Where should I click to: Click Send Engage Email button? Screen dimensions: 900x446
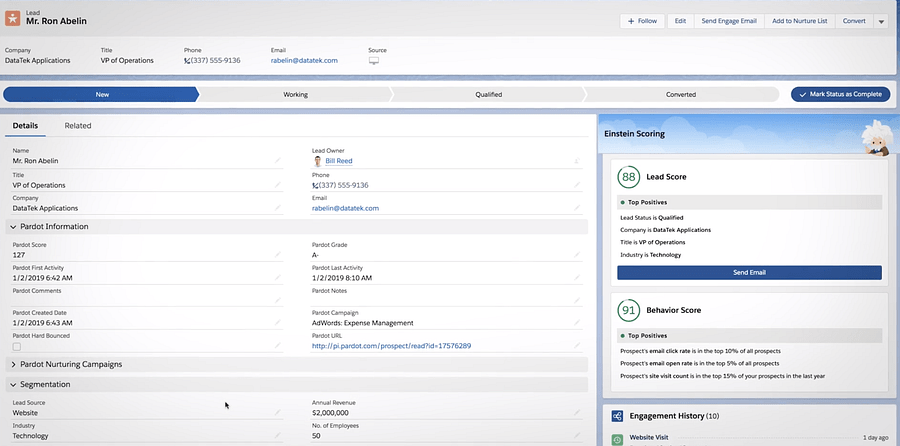point(729,21)
